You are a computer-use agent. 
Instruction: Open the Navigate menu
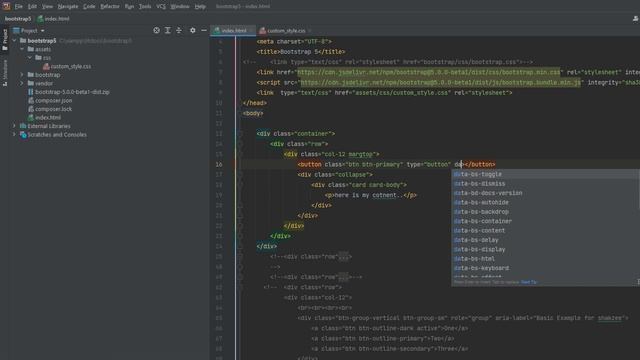[x=68, y=7]
